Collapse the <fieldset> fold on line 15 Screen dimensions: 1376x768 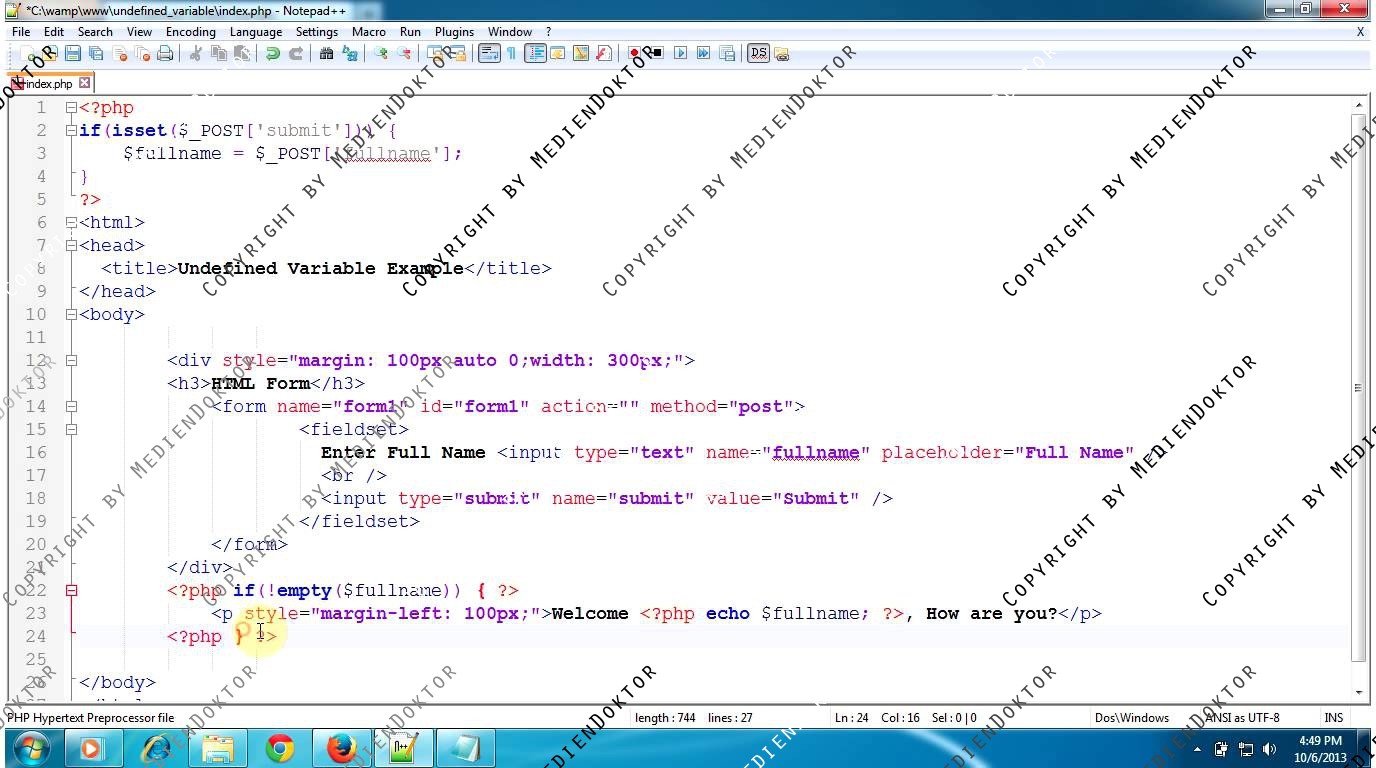(71, 429)
